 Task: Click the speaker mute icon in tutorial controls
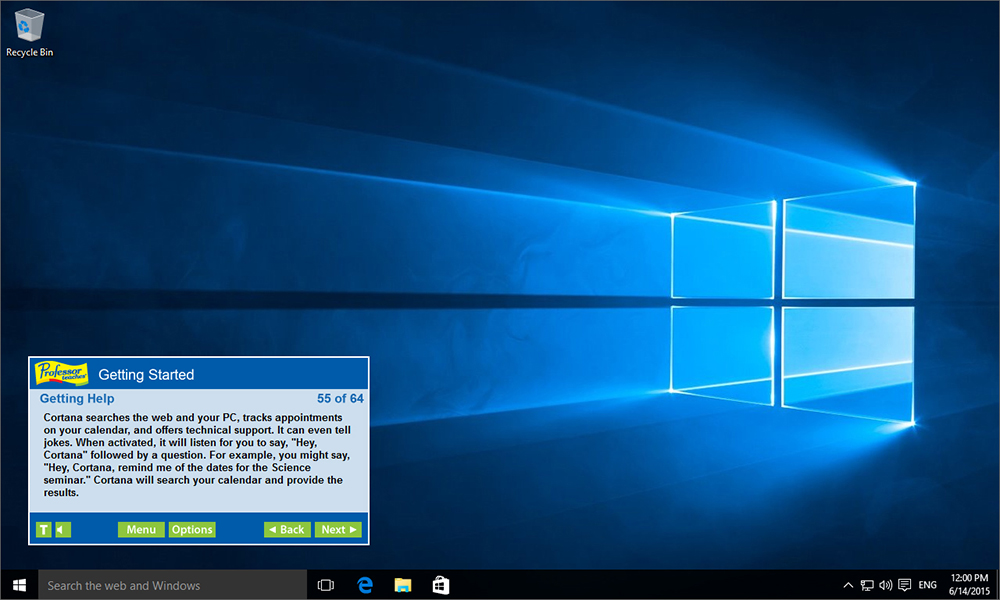point(58,529)
